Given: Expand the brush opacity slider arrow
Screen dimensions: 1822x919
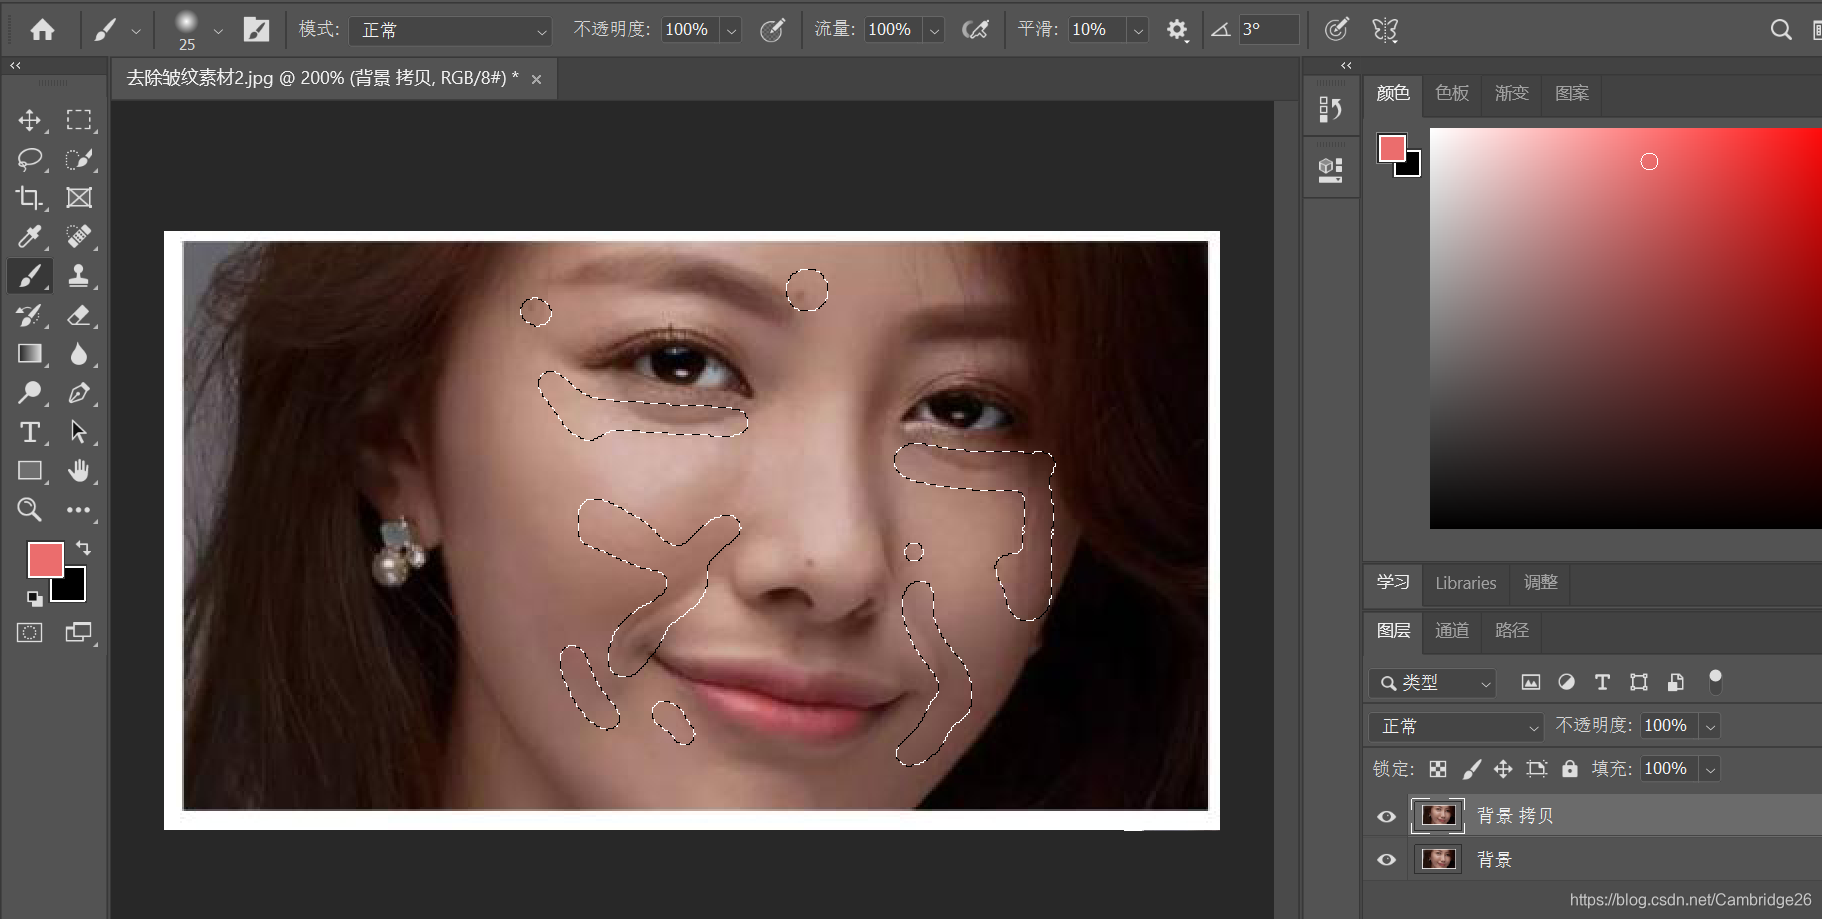Looking at the screenshot, I should point(731,30).
